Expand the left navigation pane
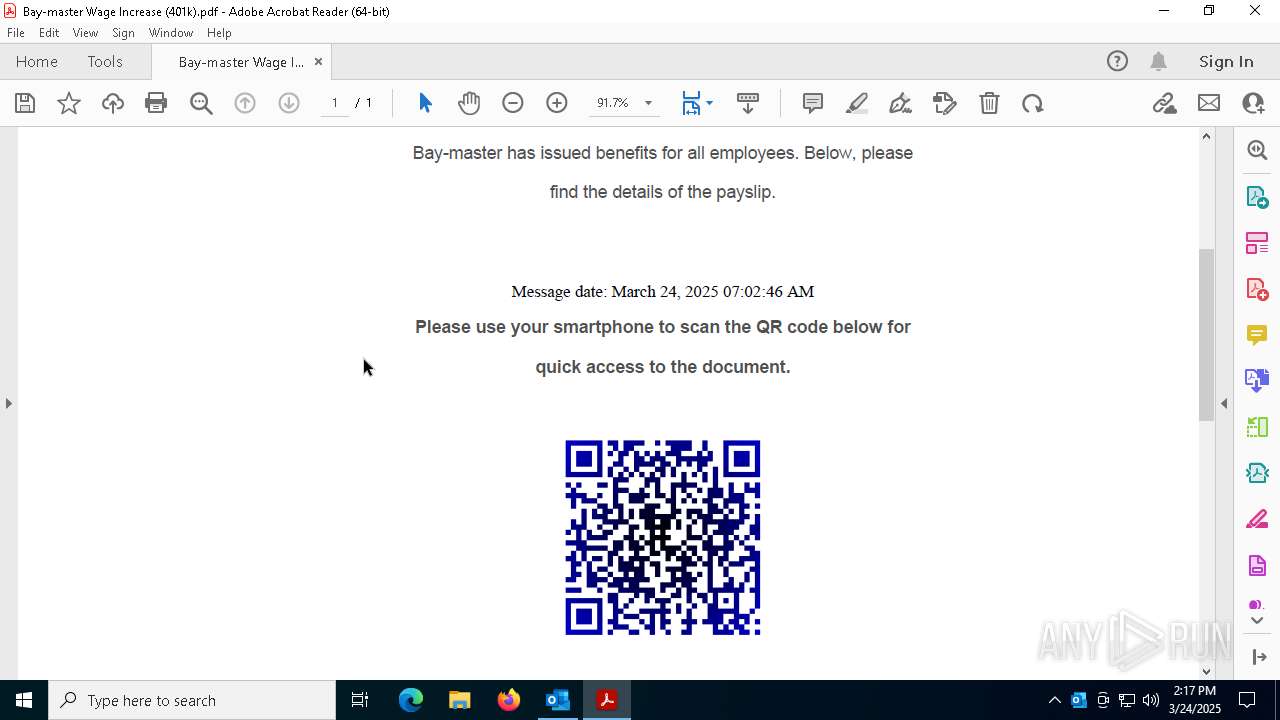Image resolution: width=1280 pixels, height=720 pixels. 9,403
